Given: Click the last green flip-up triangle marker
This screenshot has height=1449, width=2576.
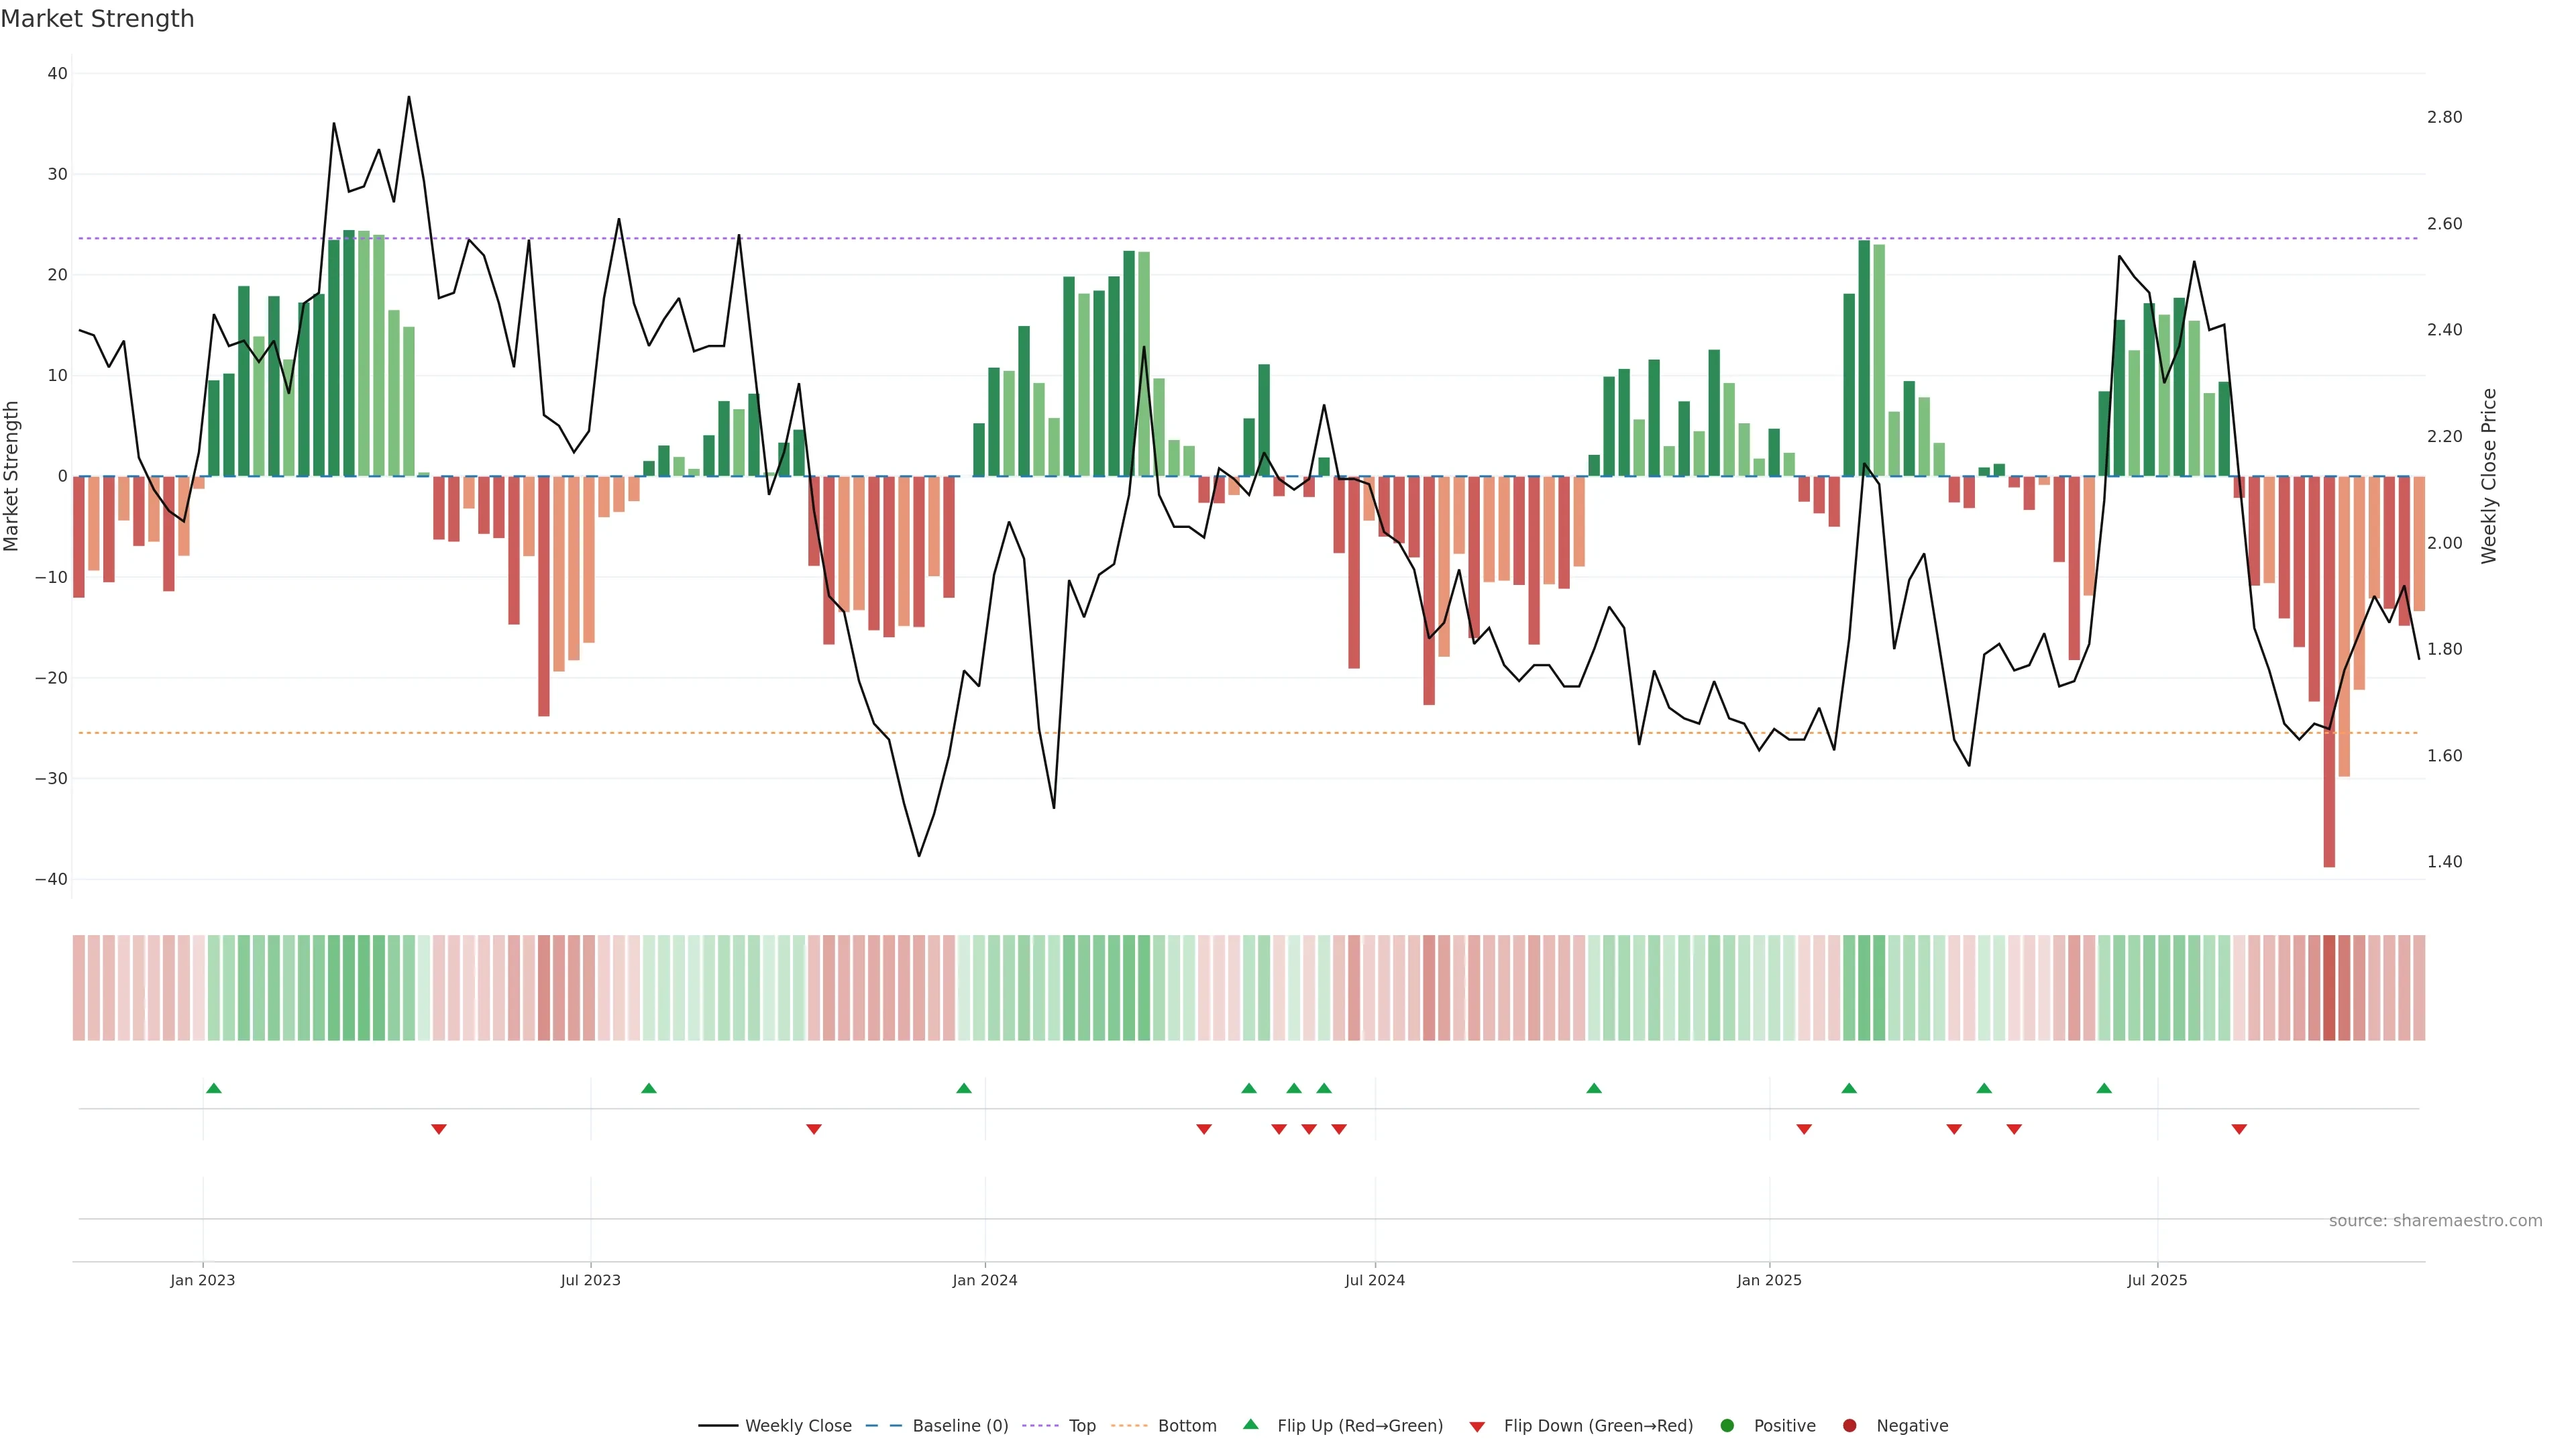Looking at the screenshot, I should [x=2104, y=1088].
